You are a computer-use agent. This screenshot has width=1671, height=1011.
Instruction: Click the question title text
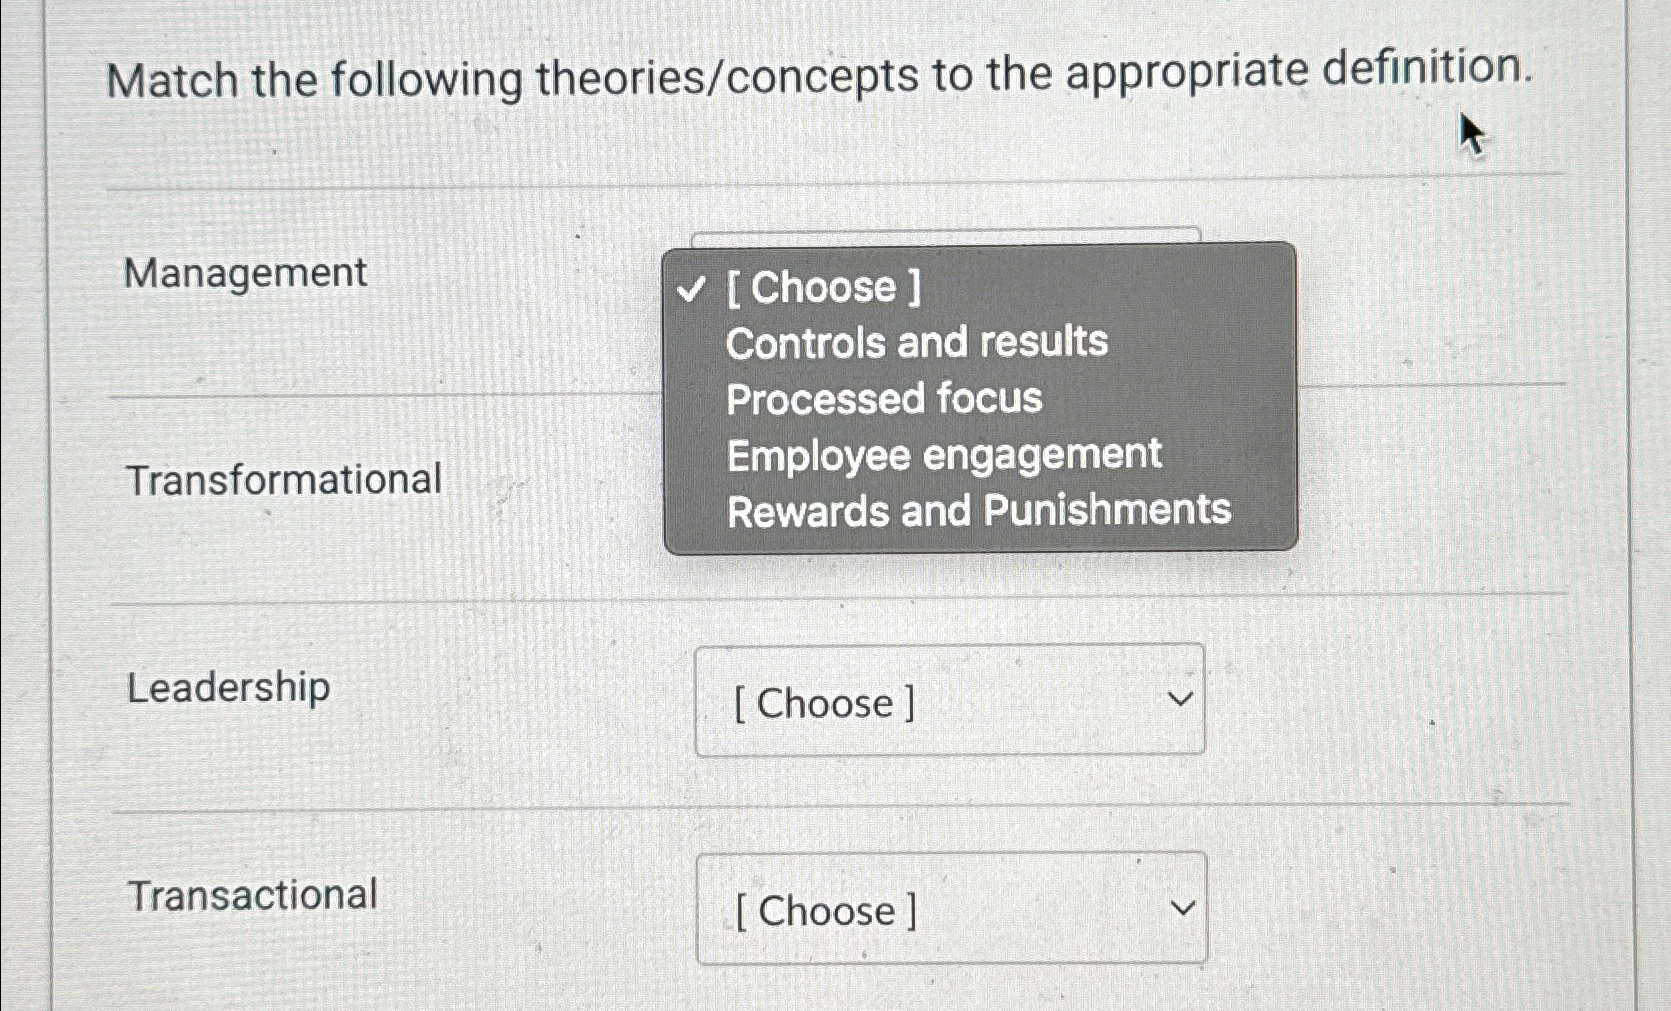pos(820,75)
